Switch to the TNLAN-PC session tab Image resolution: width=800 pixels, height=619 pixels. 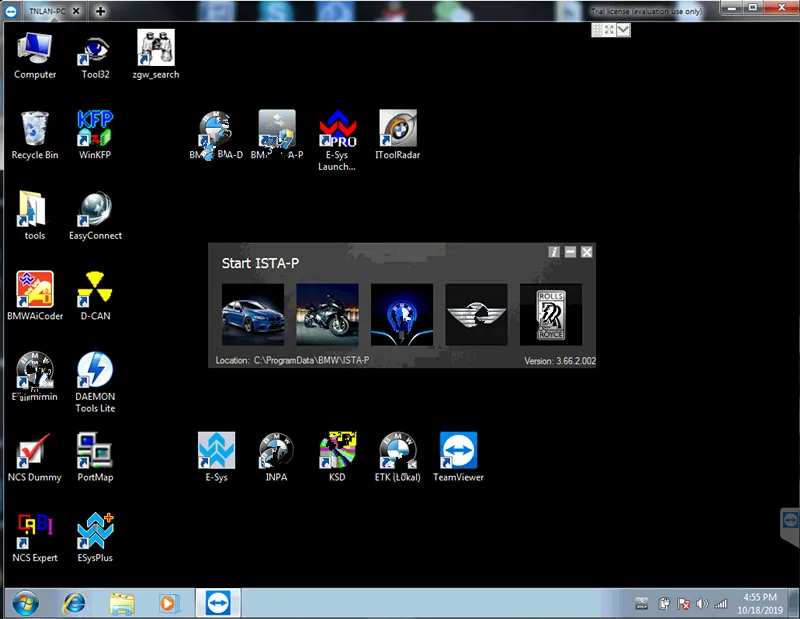click(x=47, y=11)
